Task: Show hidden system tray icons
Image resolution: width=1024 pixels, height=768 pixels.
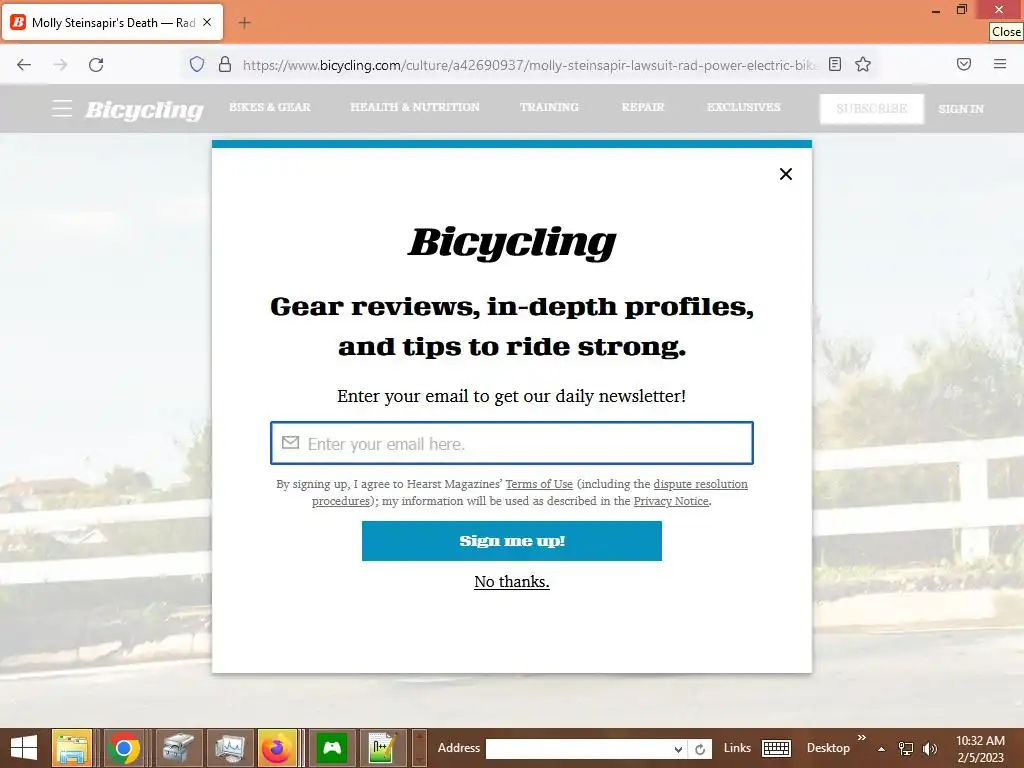Action: click(882, 749)
